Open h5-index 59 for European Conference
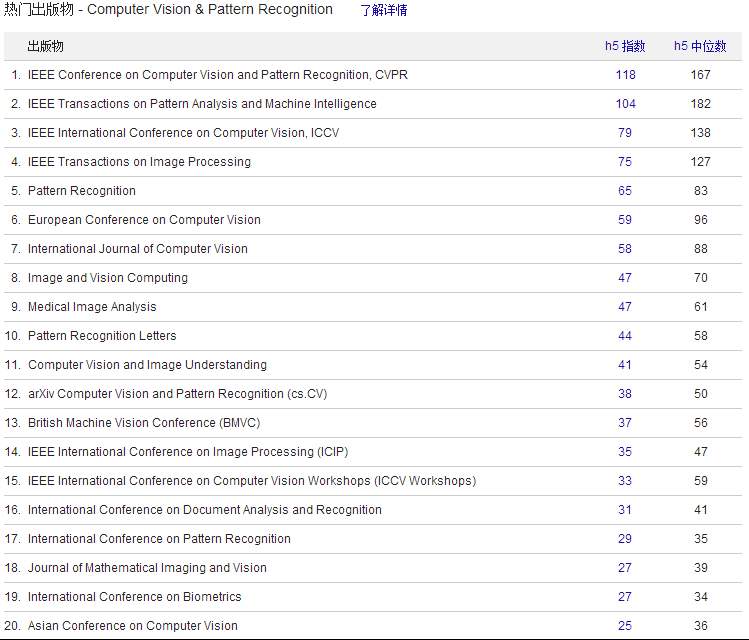 [x=625, y=220]
